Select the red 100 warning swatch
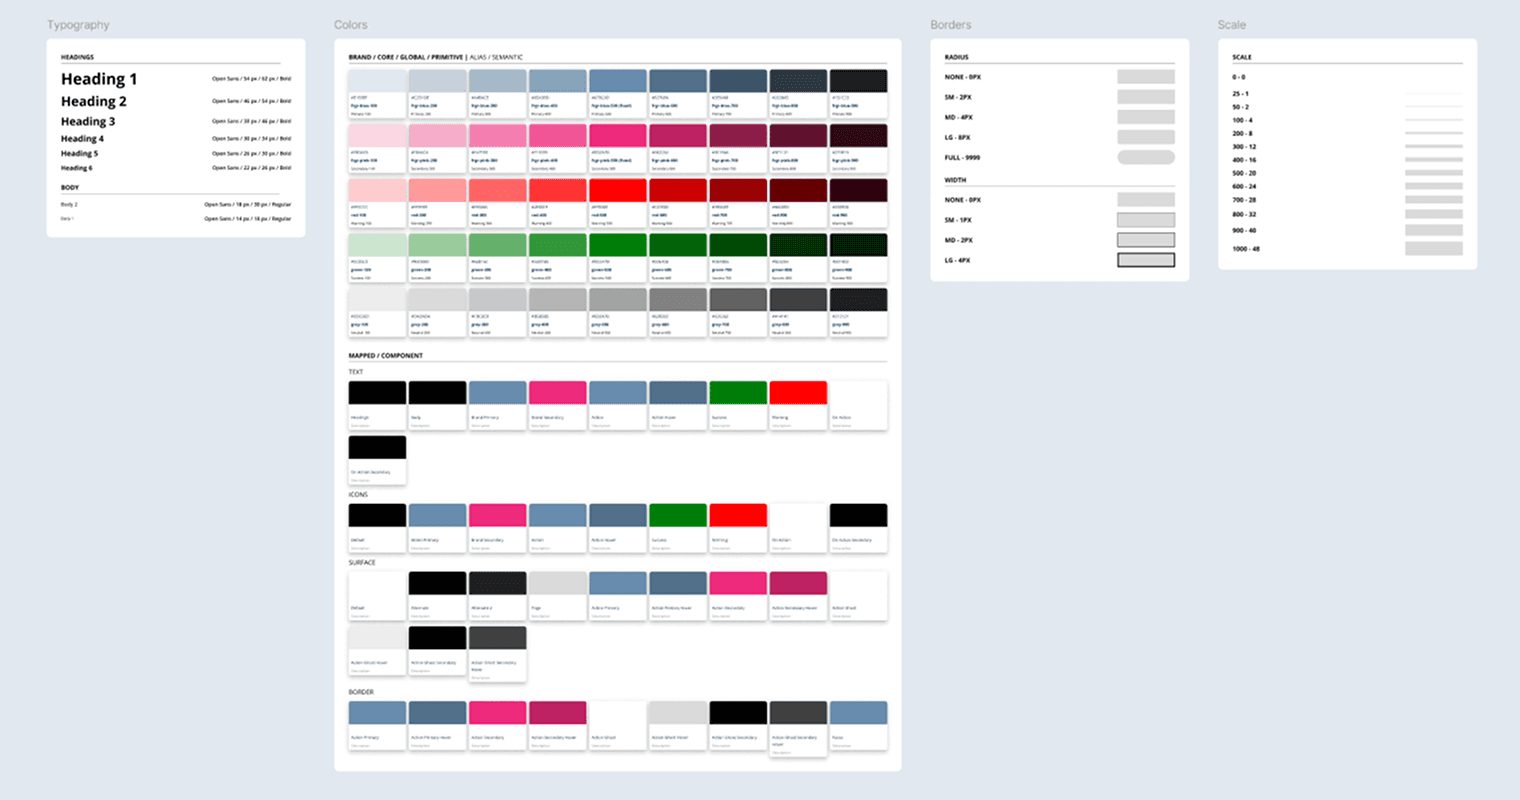This screenshot has height=800, width=1520. [377, 203]
